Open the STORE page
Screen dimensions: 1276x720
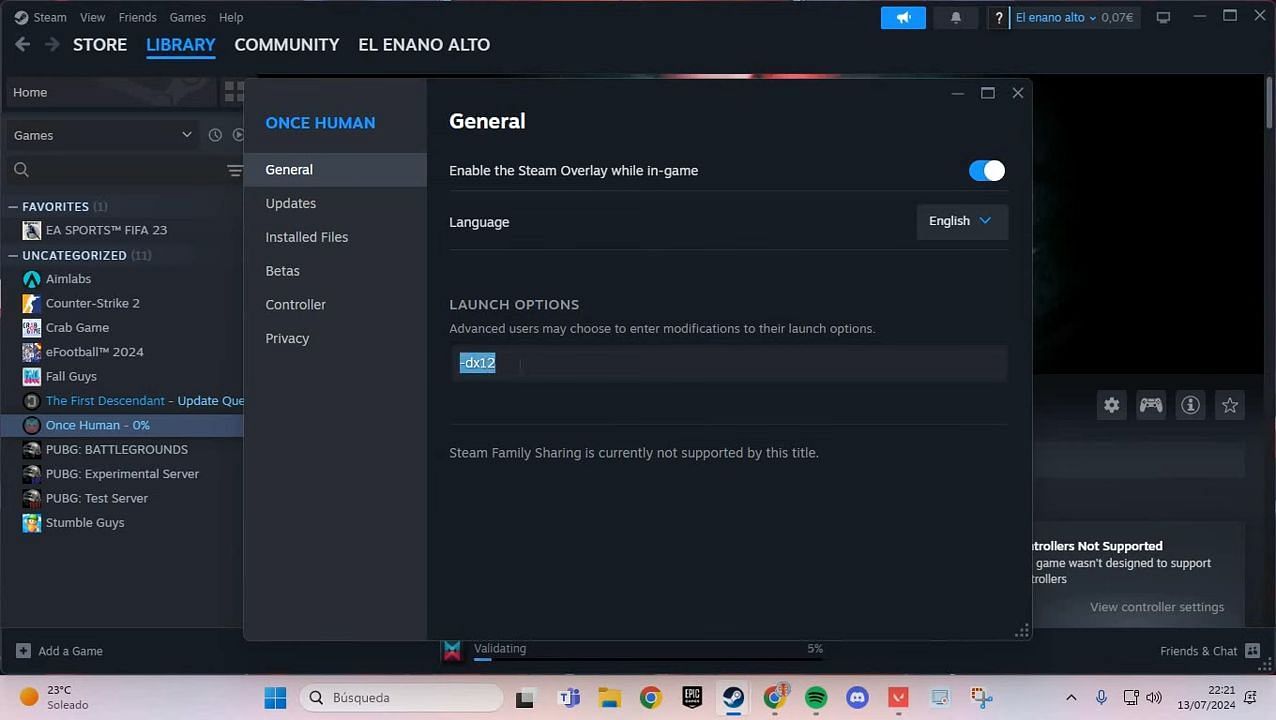coord(100,45)
